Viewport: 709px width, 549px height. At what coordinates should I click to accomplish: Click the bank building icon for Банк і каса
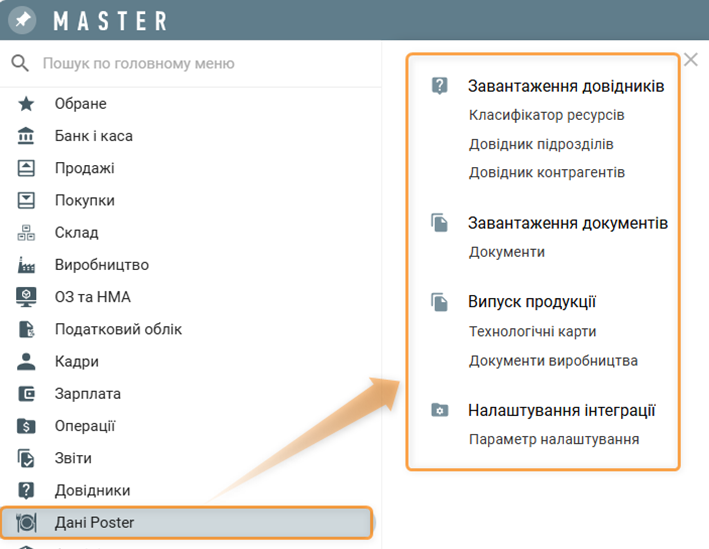pyautogui.click(x=26, y=136)
